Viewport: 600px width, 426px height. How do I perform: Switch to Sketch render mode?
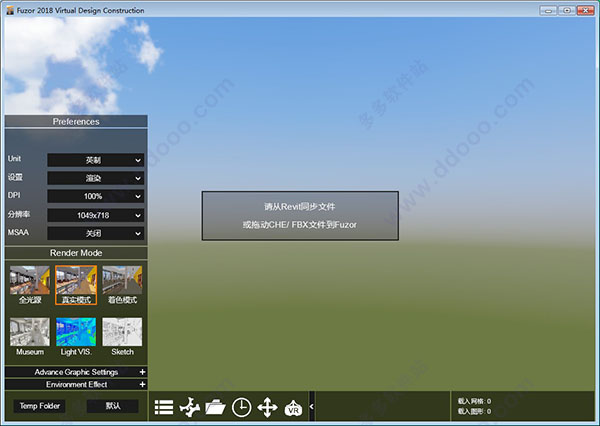(x=122, y=332)
